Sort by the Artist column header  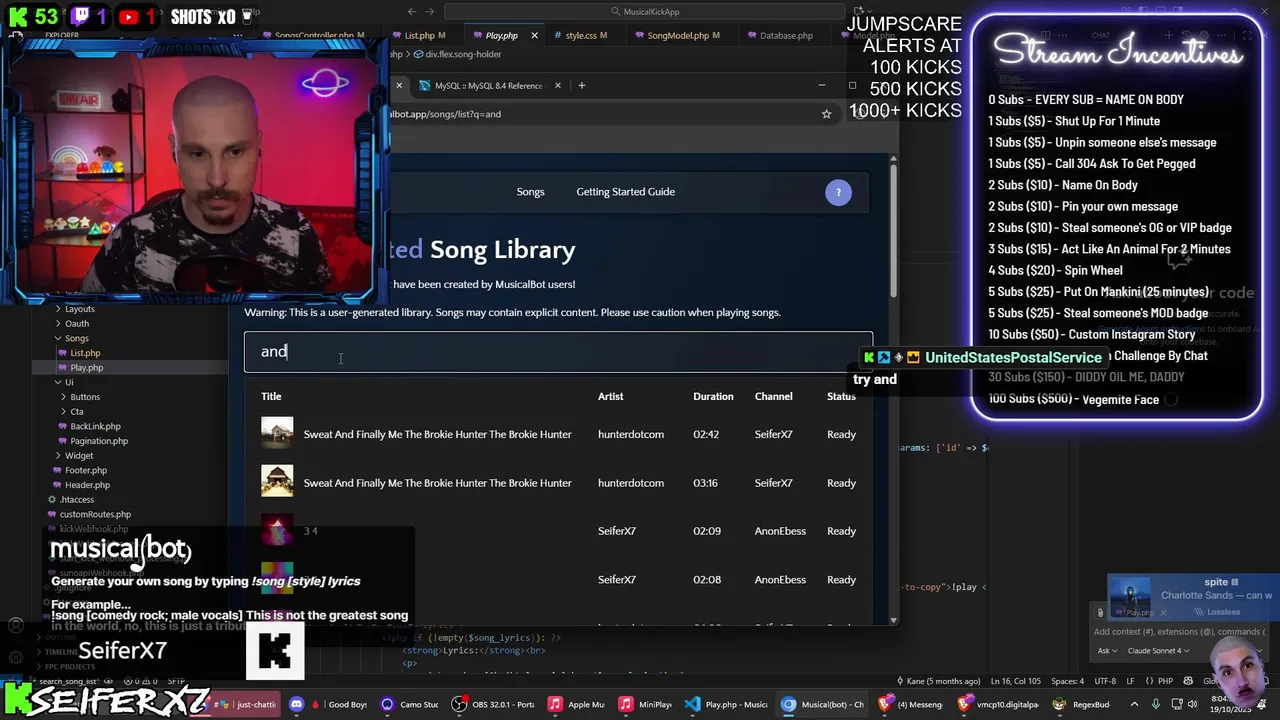[610, 396]
